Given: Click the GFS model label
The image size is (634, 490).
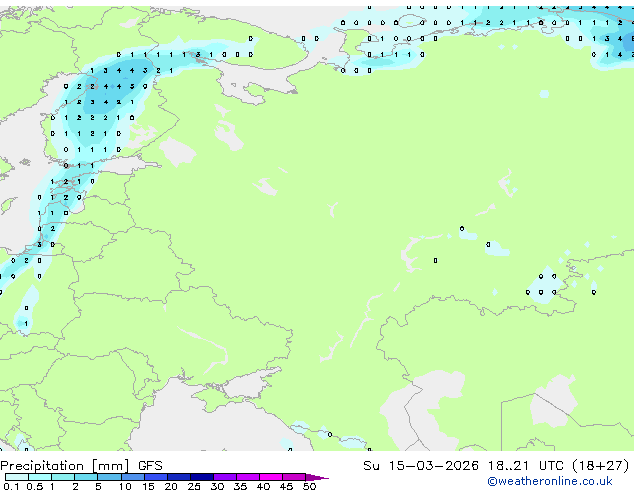Looking at the screenshot, I should tap(150, 466).
